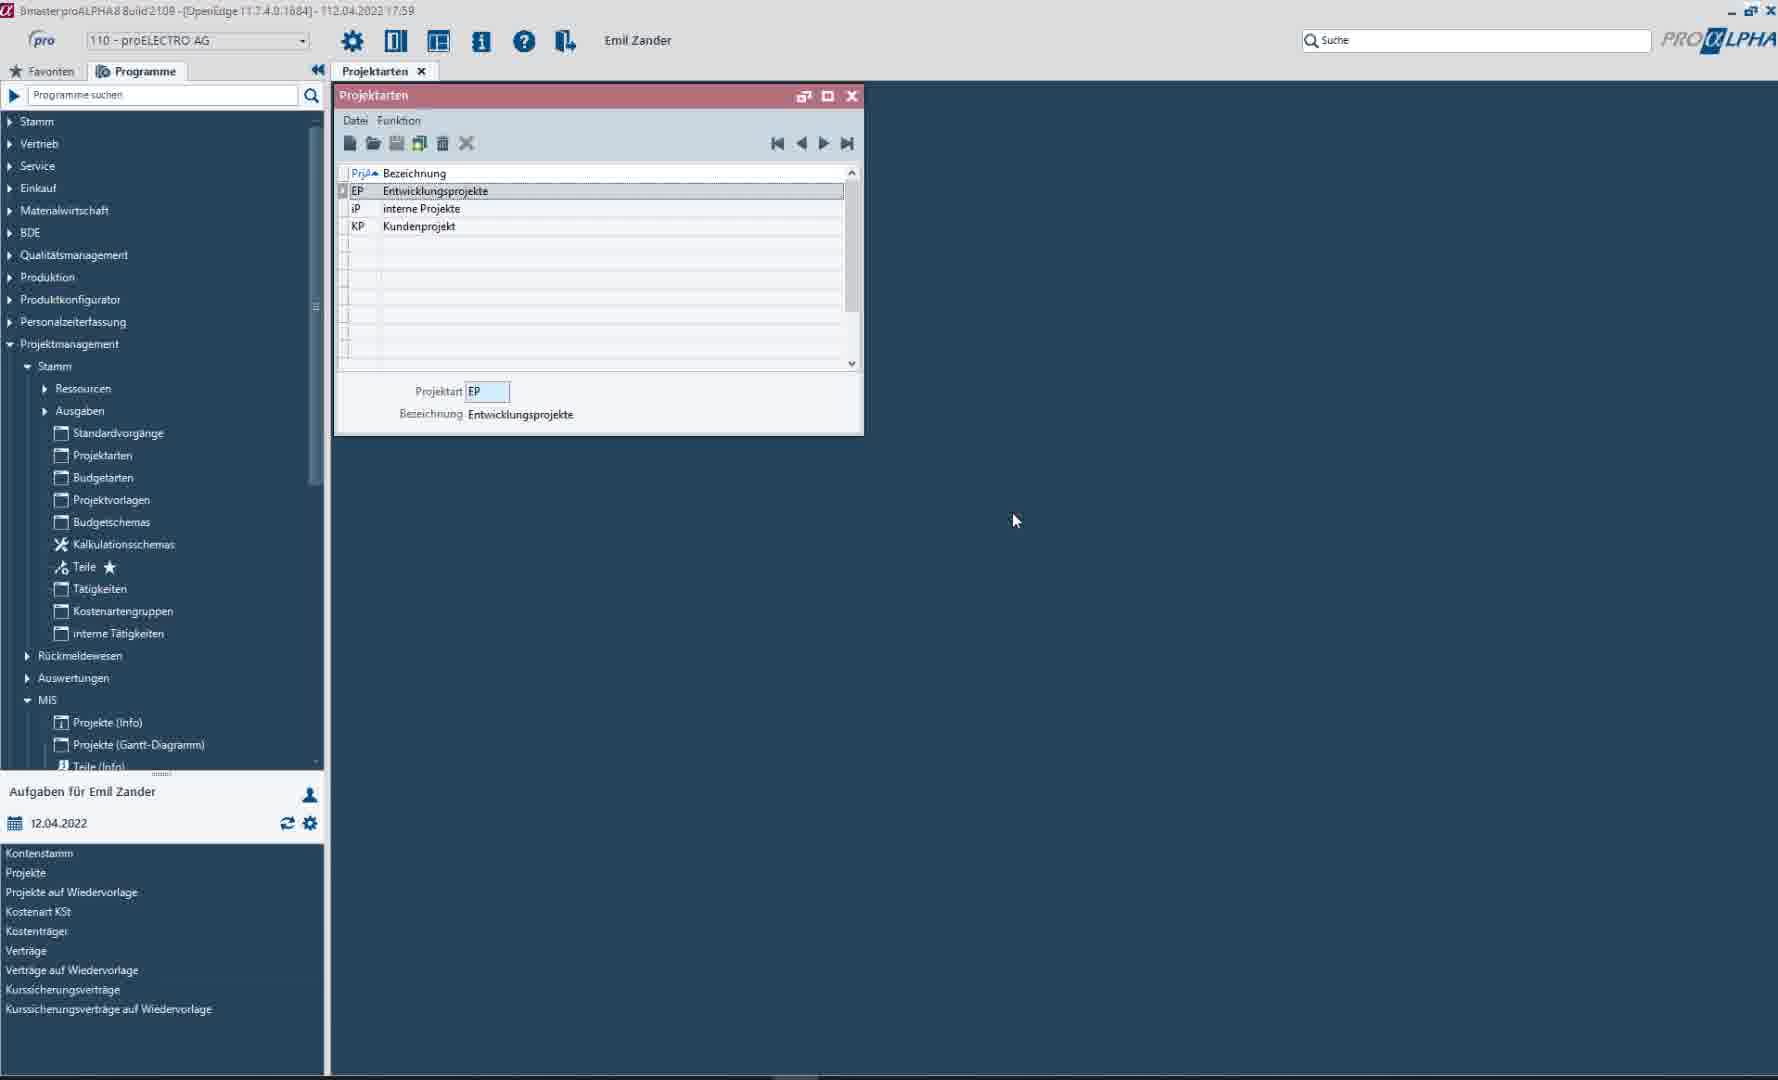
Task: Select the Projektarten document tab
Action: [x=375, y=71]
